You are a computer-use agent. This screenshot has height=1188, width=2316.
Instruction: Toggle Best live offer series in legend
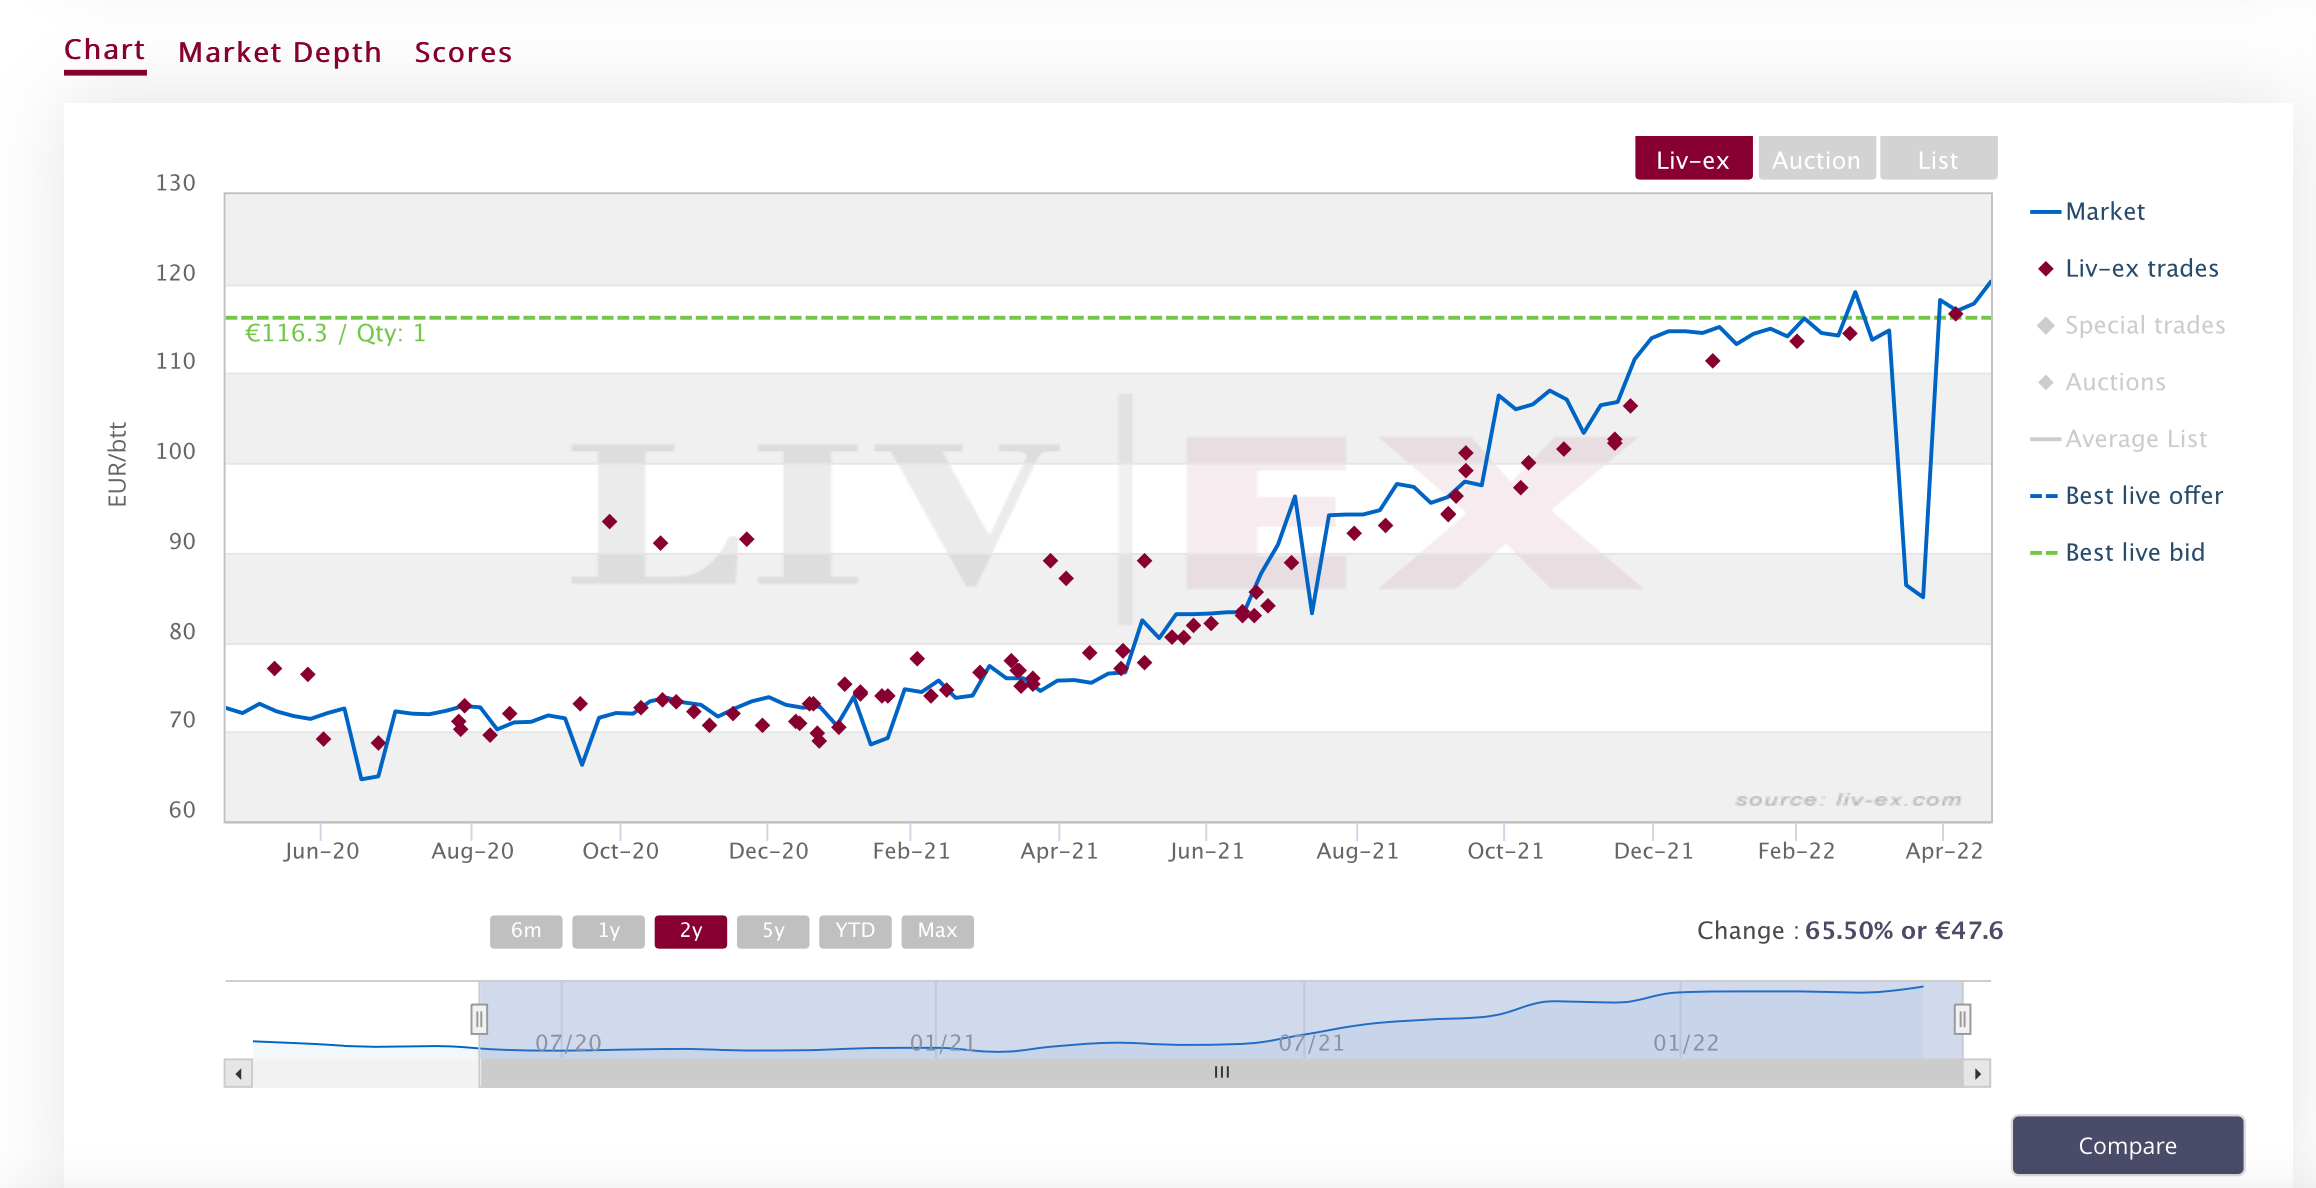(2127, 496)
